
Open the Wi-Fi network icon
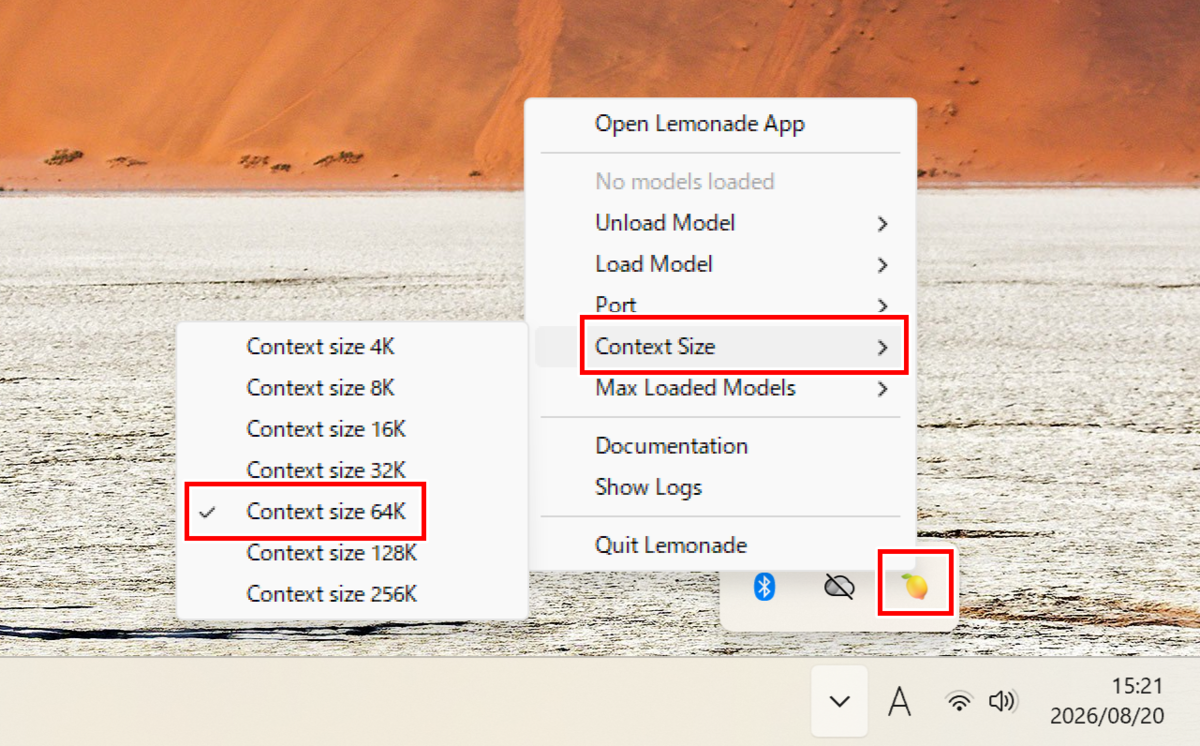tap(959, 702)
